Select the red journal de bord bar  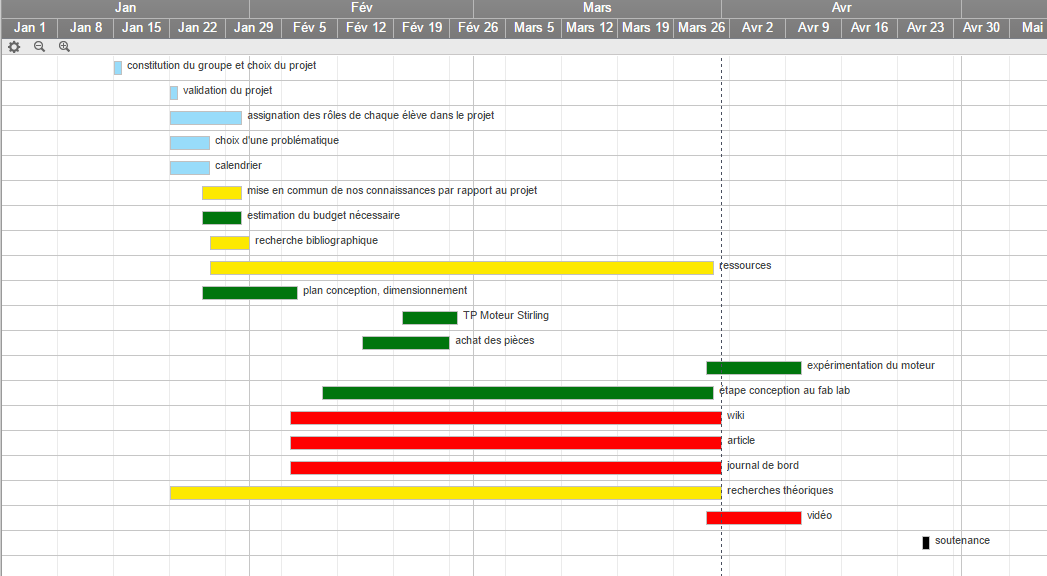point(505,467)
